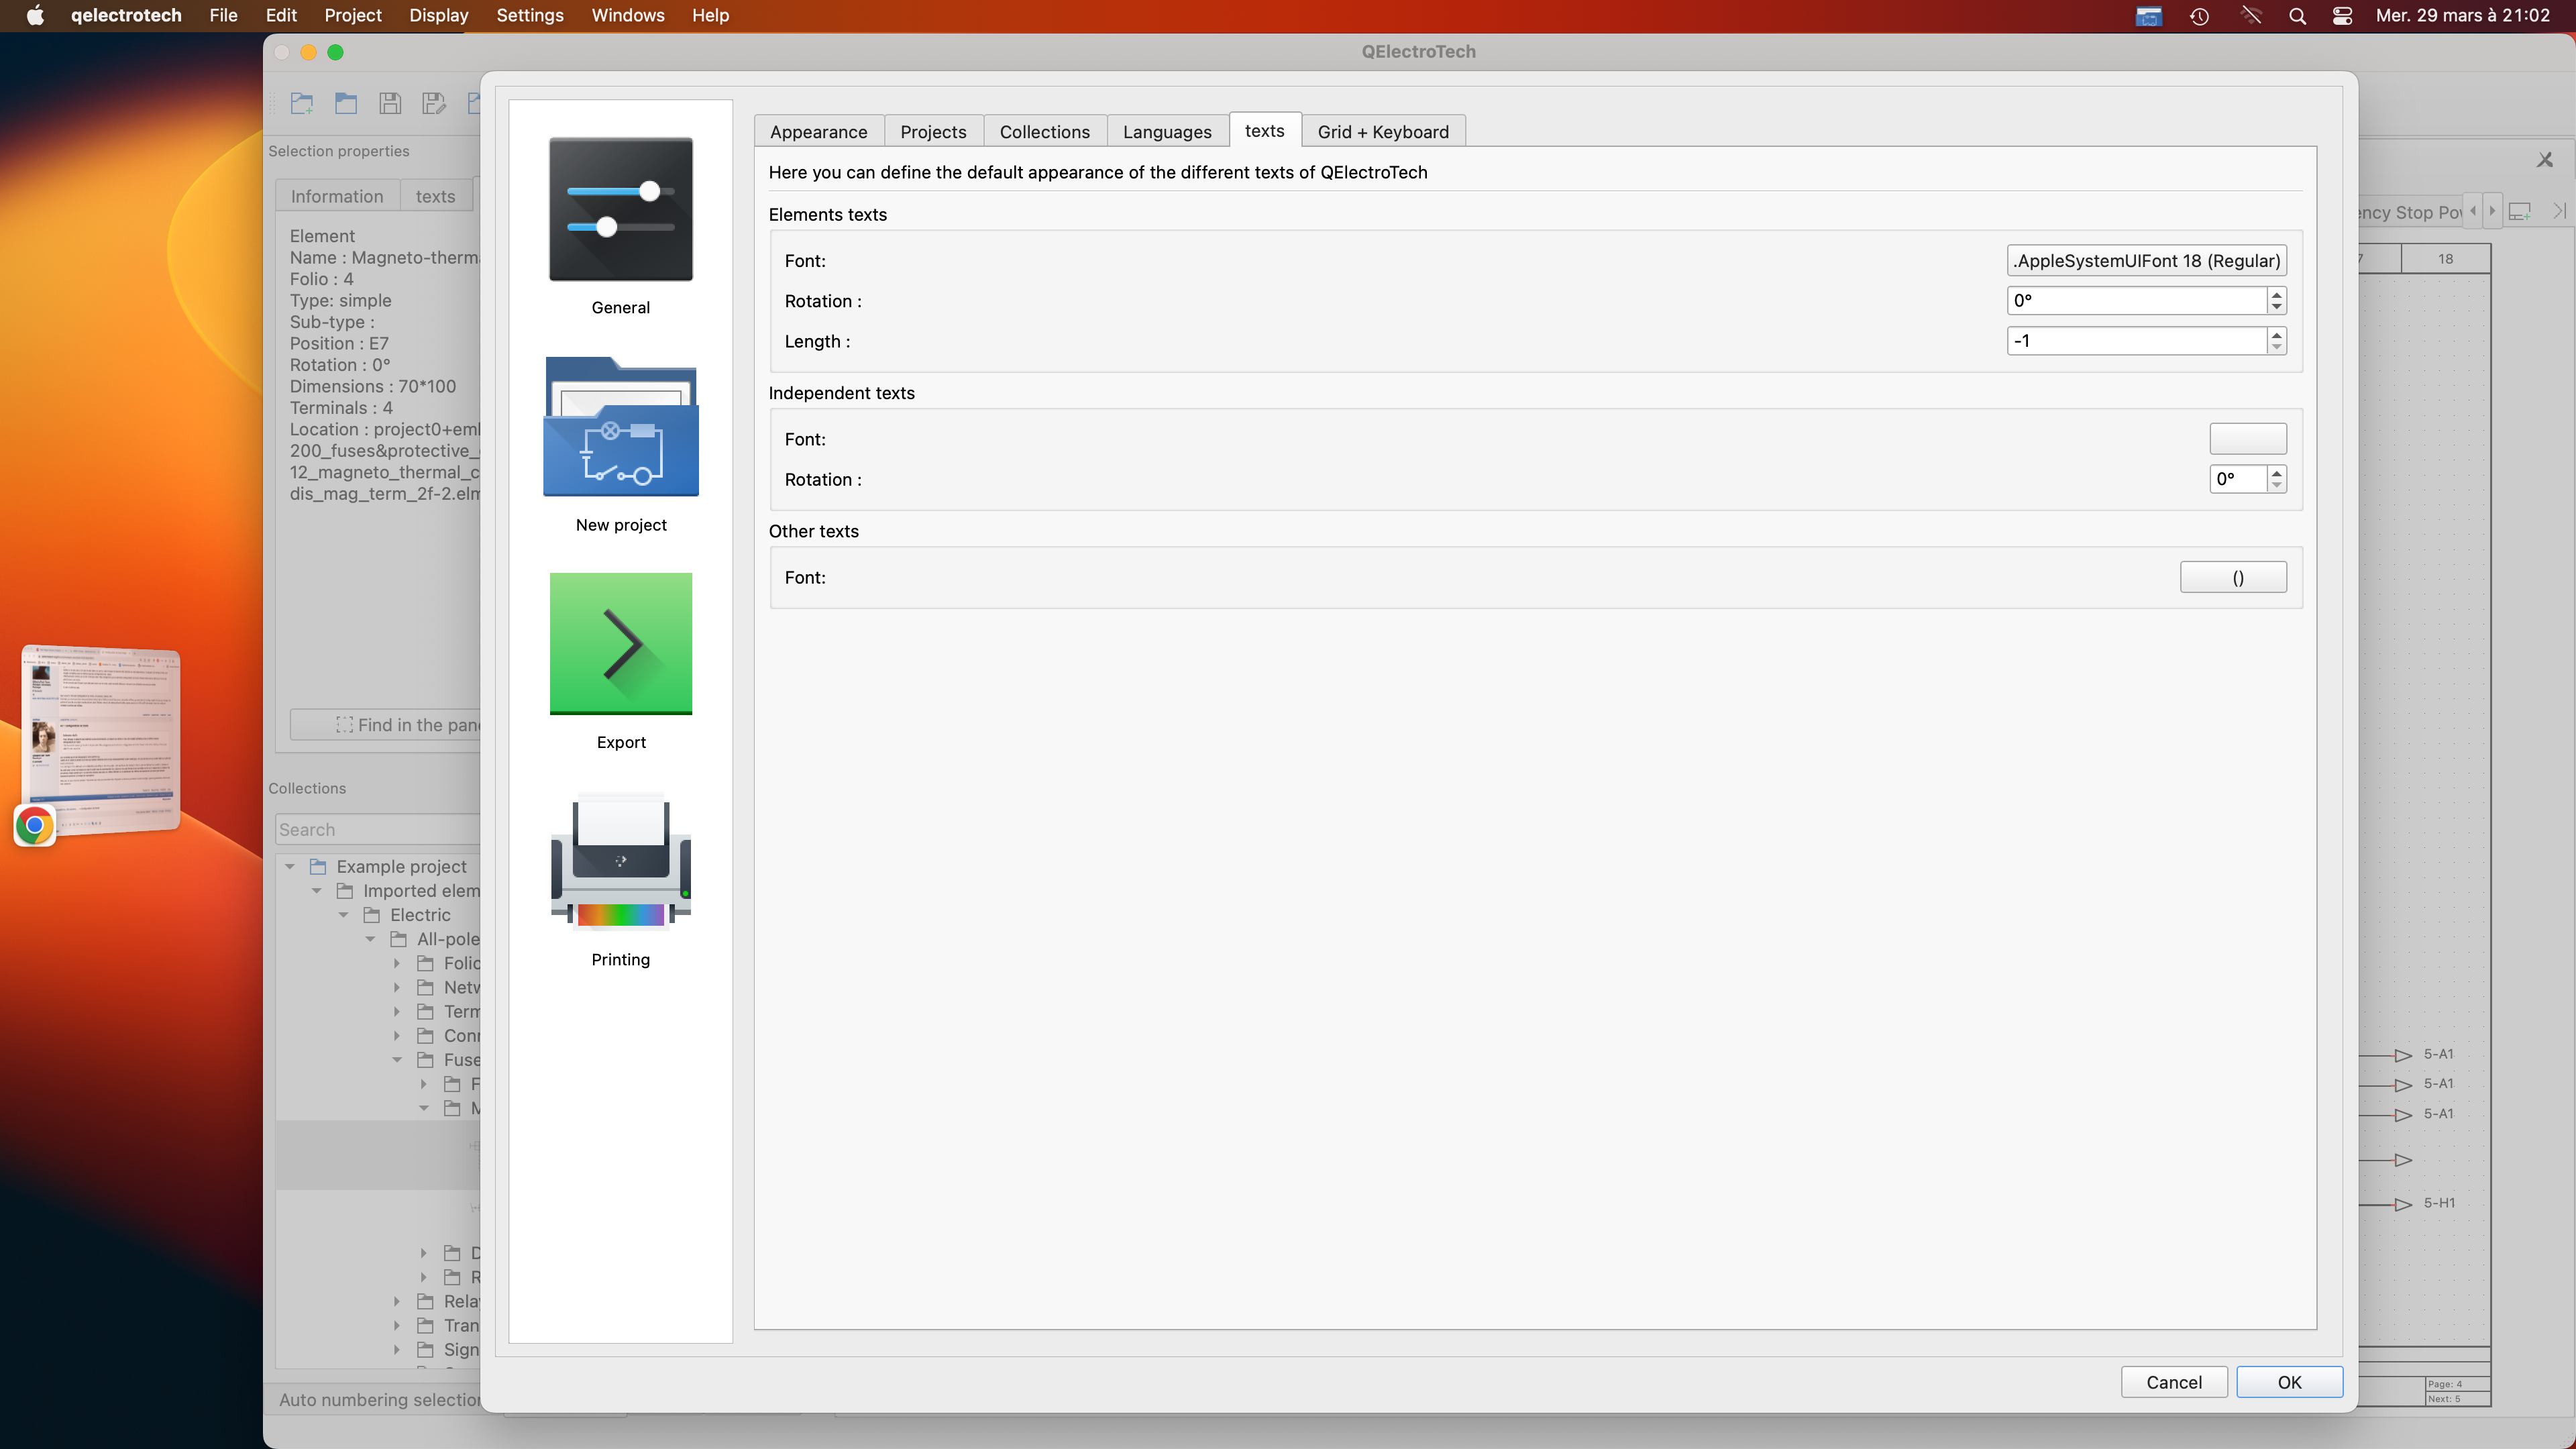This screenshot has height=1449, width=2576.
Task: Open the Display menu
Action: click(438, 16)
